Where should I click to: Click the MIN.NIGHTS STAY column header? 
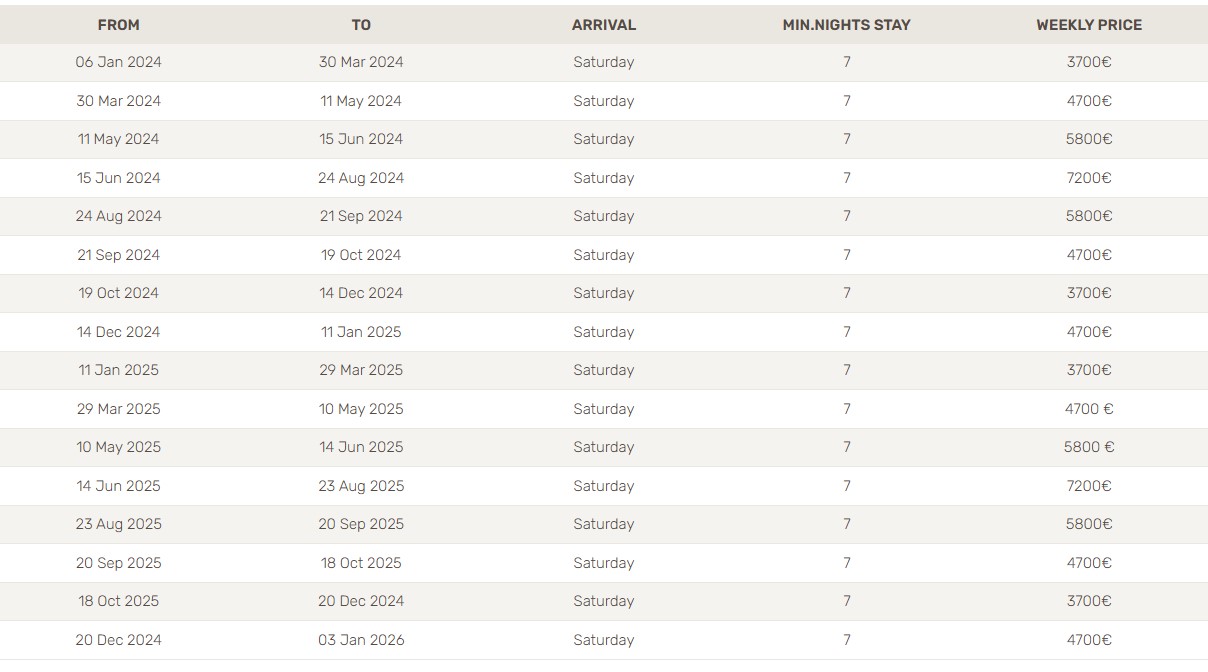[x=846, y=25]
